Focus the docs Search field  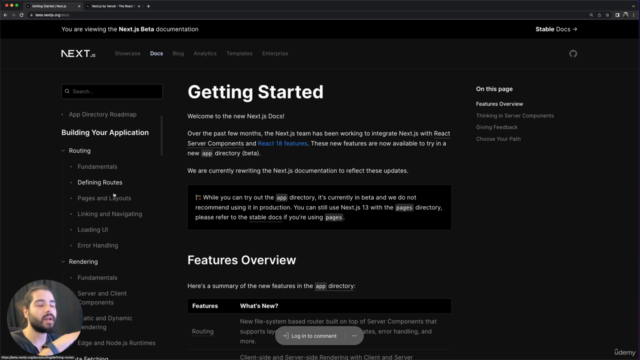(x=112, y=91)
